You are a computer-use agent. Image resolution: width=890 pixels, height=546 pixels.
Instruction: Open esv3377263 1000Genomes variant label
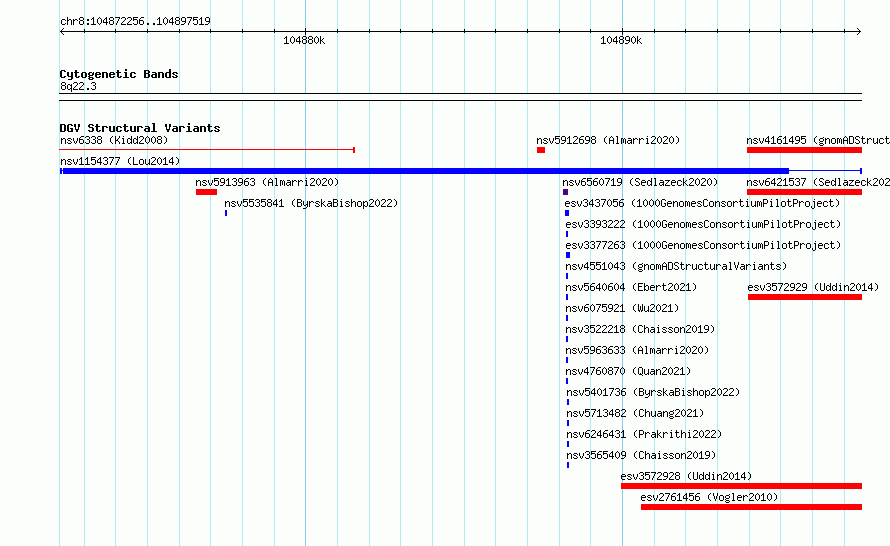703,245
